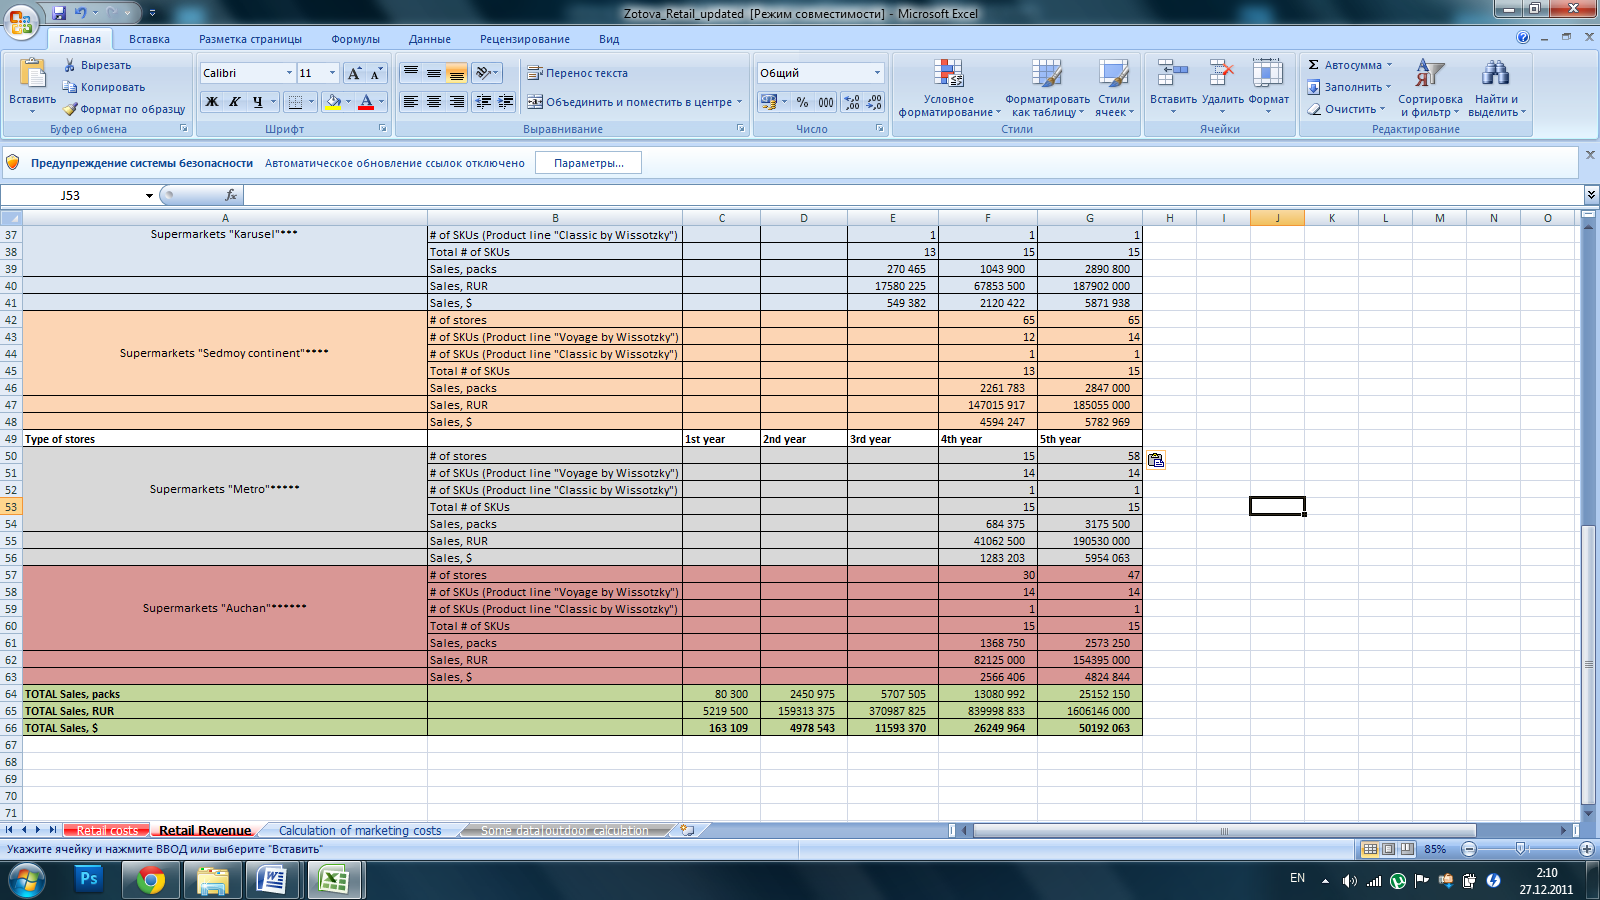Toggle italic (К) formatting
The image size is (1600, 900).
(234, 102)
